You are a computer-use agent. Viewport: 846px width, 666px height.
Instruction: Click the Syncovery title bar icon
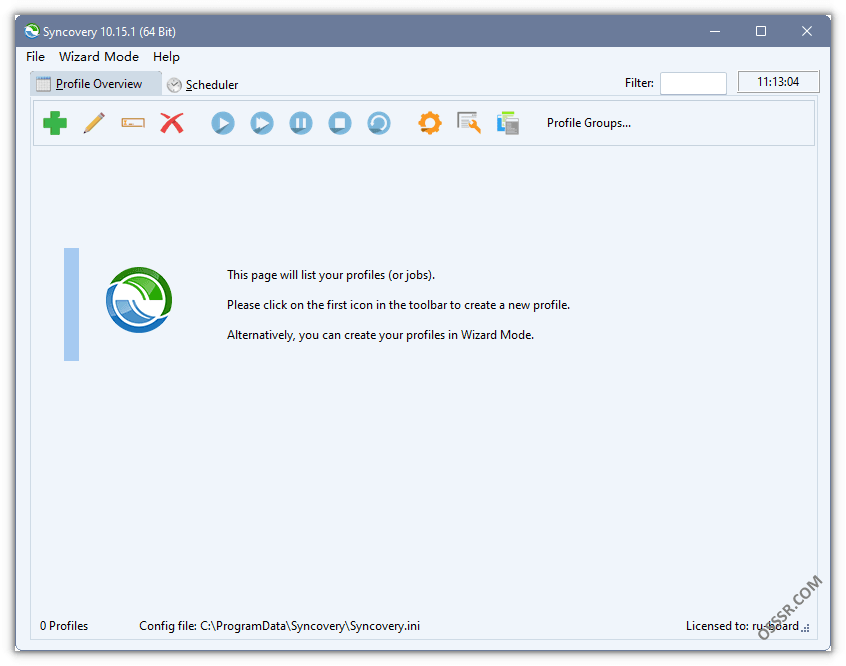[32, 31]
